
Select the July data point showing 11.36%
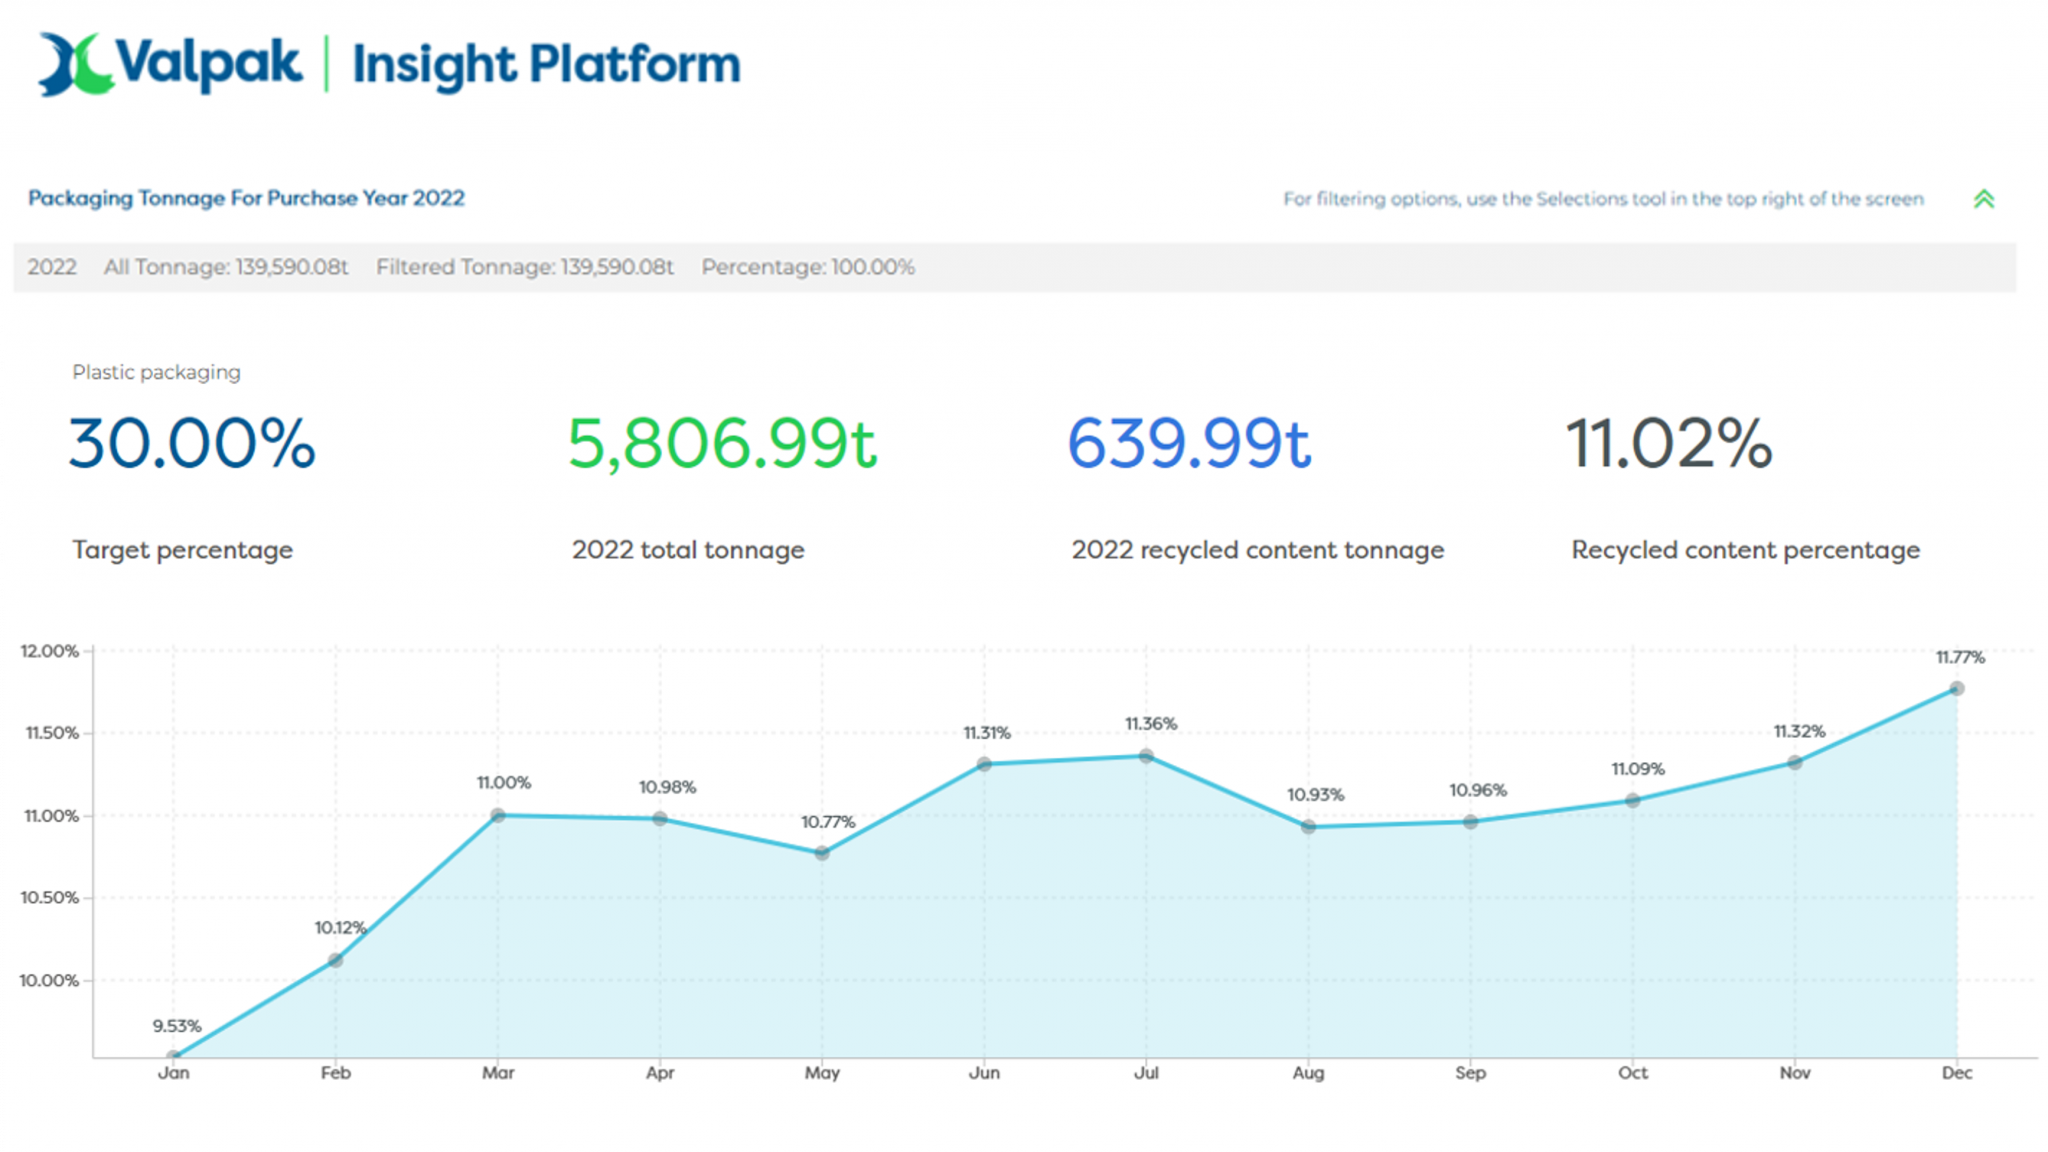(1146, 755)
